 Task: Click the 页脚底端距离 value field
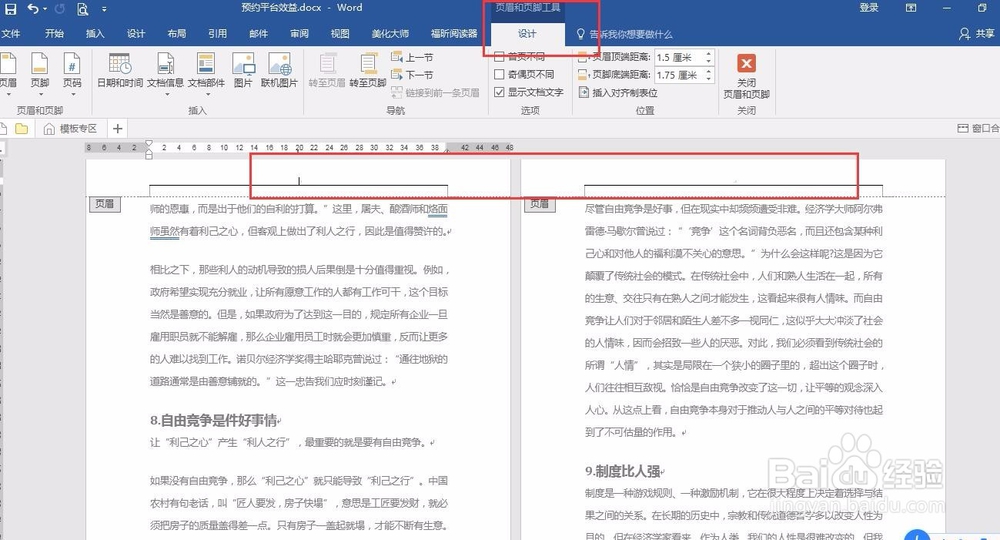click(679, 75)
